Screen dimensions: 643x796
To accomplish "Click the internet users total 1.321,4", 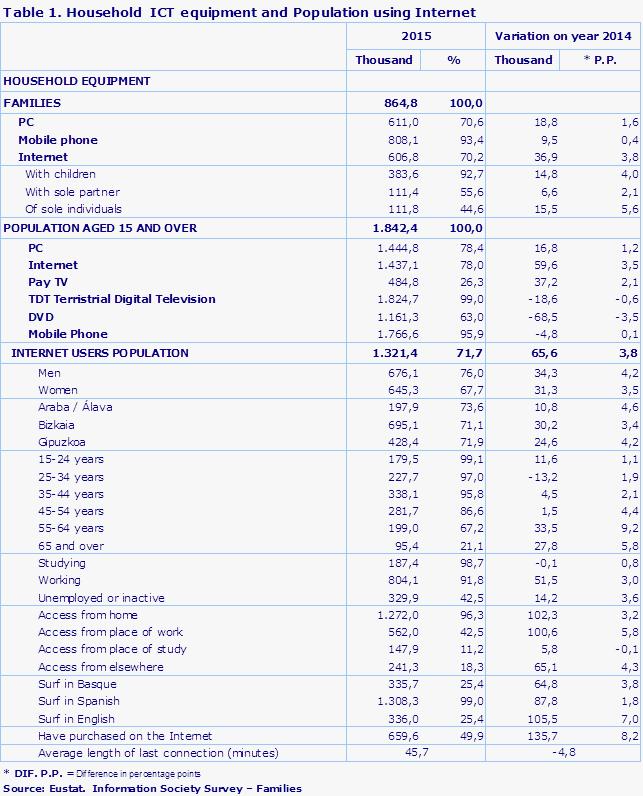I will (395, 353).
